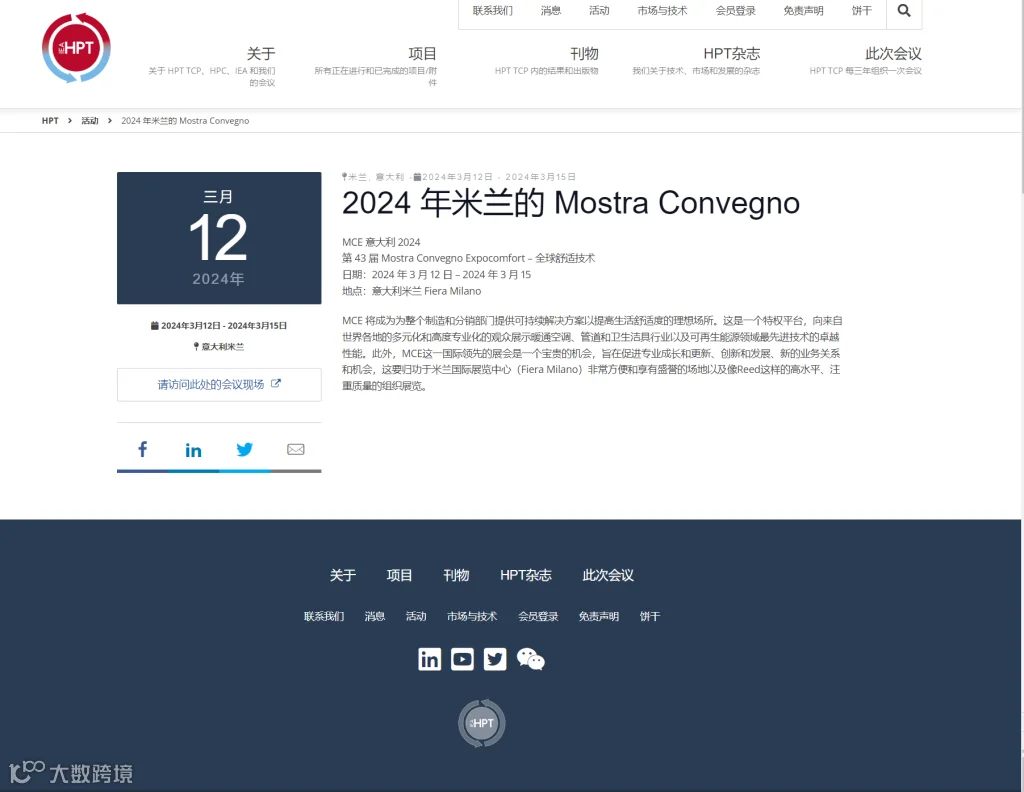Open footer 关于 link
1024x792 pixels.
[343, 575]
